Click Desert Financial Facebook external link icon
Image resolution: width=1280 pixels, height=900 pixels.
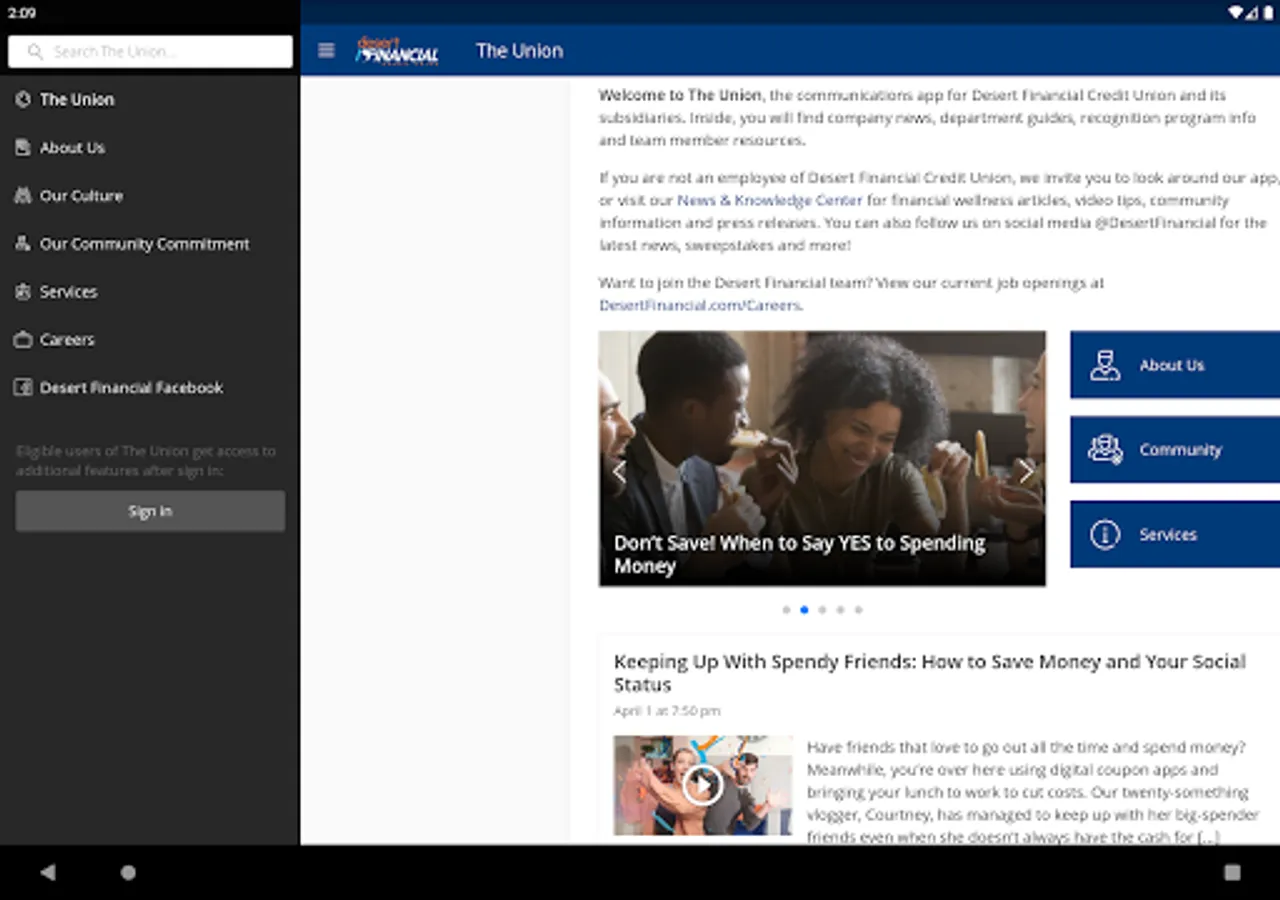(23, 387)
